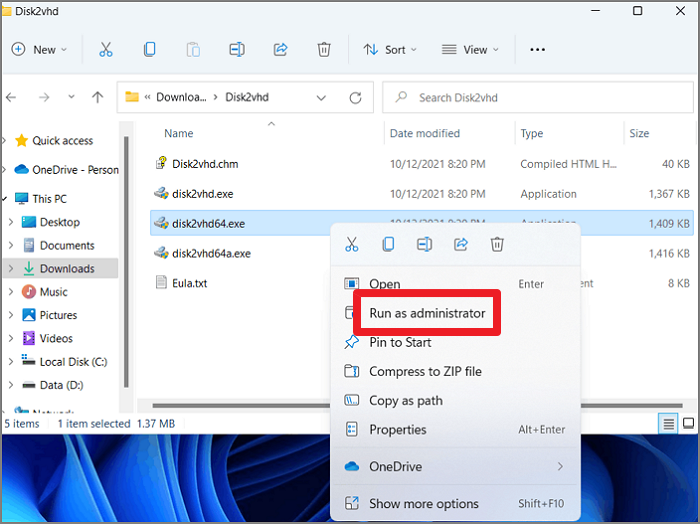Click the Share icon in the top toolbar
This screenshot has width=700, height=524.
[x=280, y=49]
